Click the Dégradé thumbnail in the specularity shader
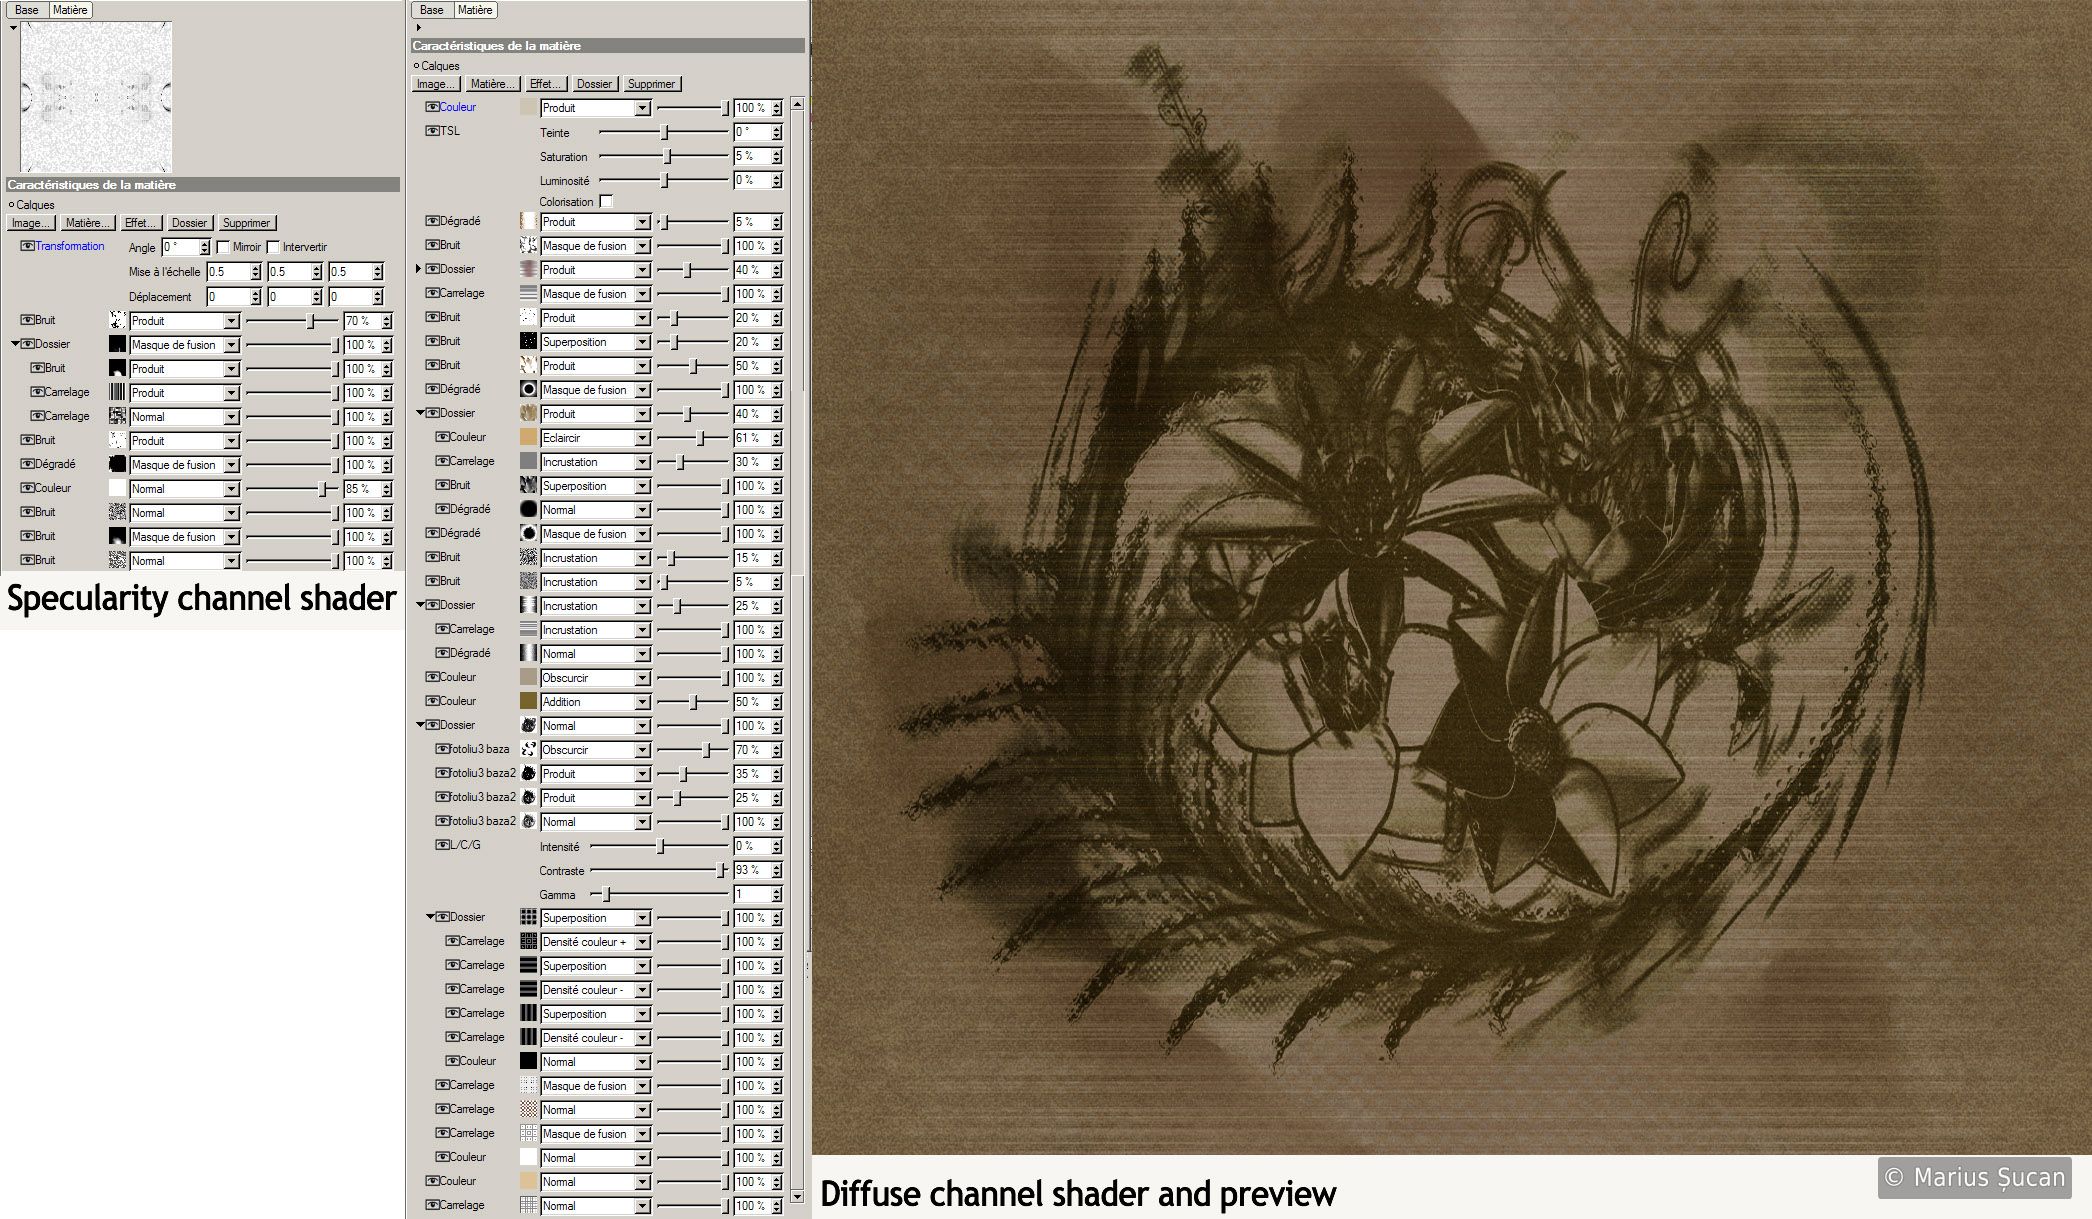 pyautogui.click(x=117, y=464)
